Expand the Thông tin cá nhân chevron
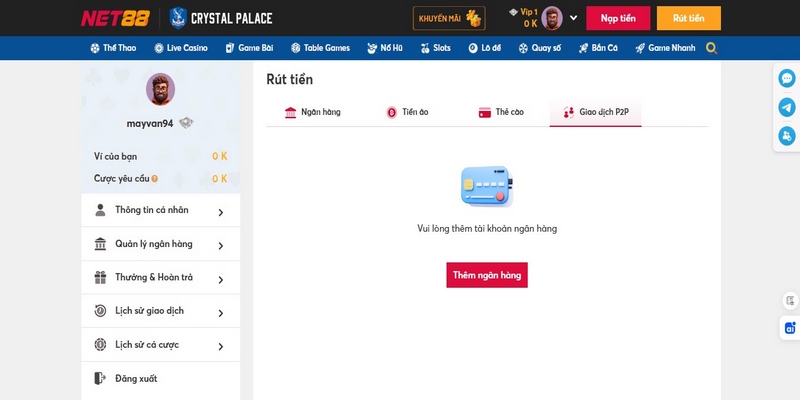This screenshot has width=800, height=400. coord(221,212)
